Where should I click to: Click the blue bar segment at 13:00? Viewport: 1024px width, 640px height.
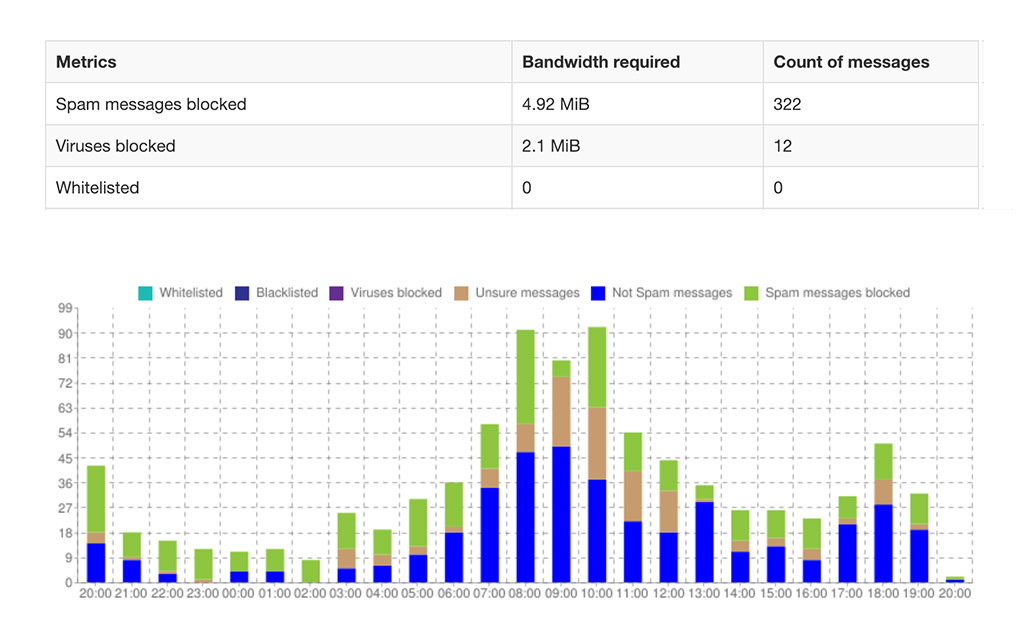tap(704, 541)
